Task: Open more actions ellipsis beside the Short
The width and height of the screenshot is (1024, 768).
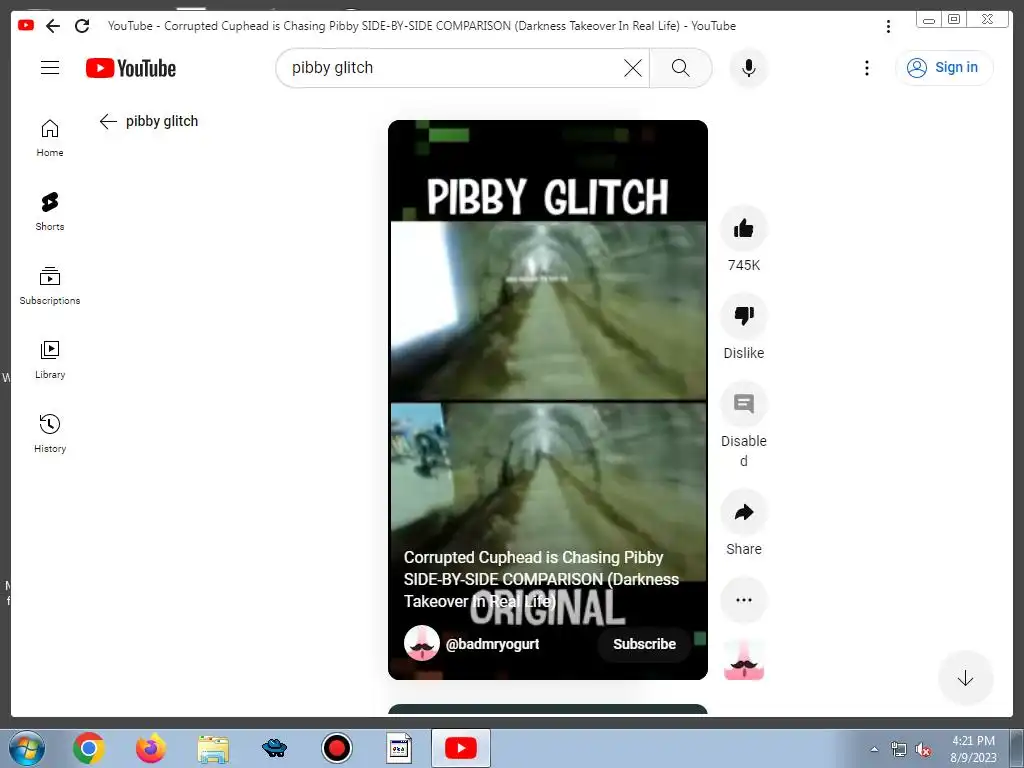Action: [743, 600]
